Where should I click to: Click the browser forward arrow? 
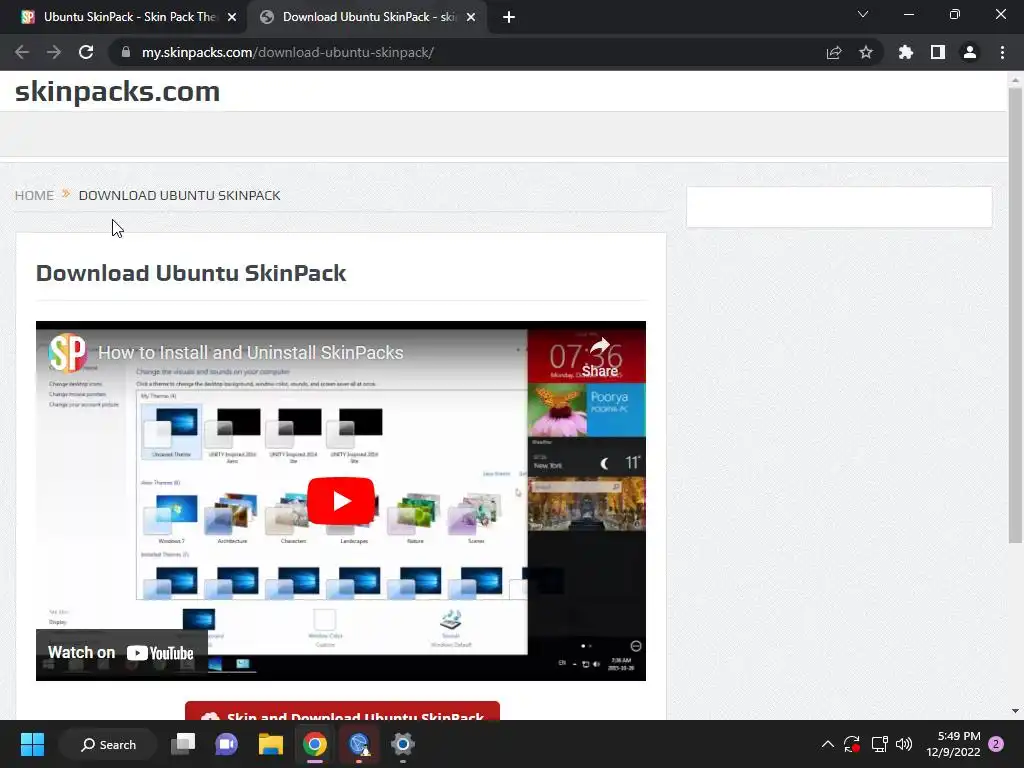(x=54, y=52)
